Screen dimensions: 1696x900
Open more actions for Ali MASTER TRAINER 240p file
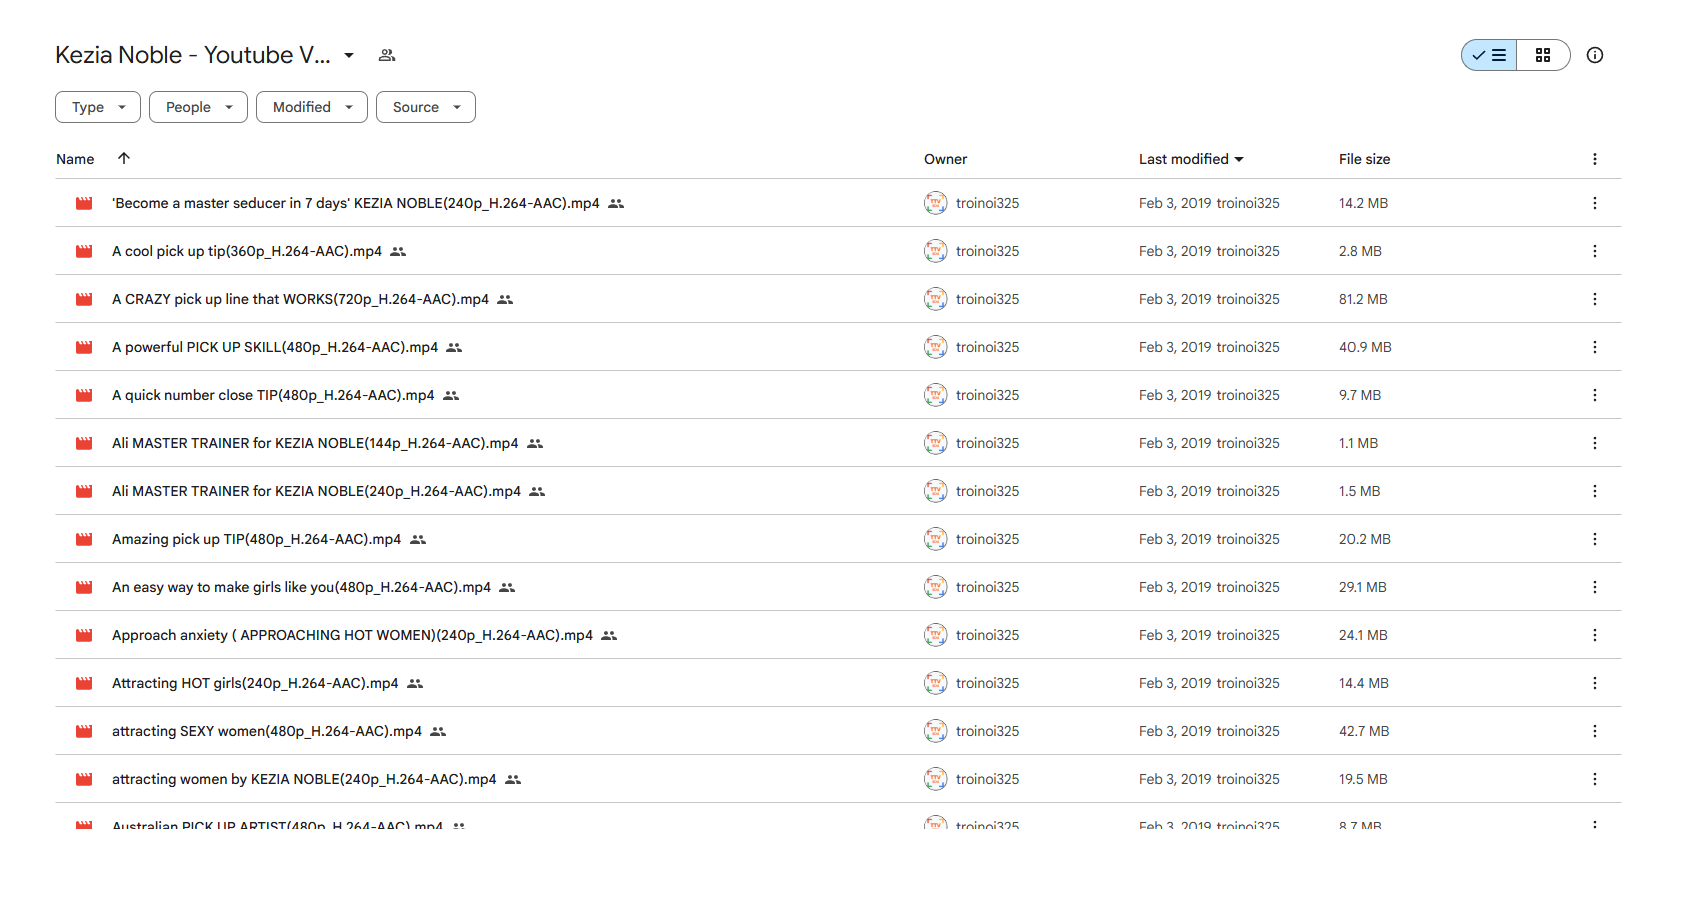(x=1595, y=491)
